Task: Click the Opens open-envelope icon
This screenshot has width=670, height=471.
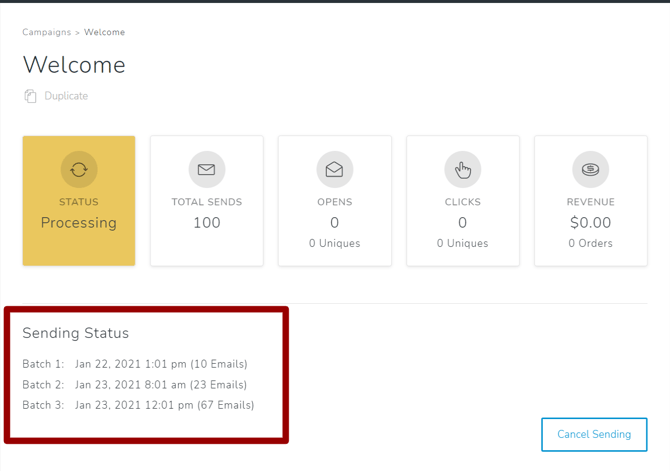Action: pos(335,170)
